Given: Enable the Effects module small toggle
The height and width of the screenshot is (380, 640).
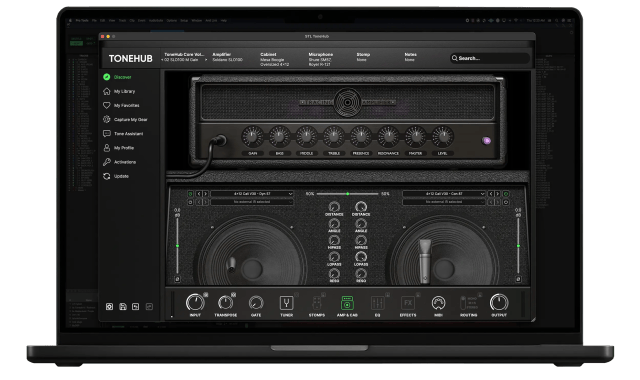Looking at the screenshot, I should pos(418,294).
